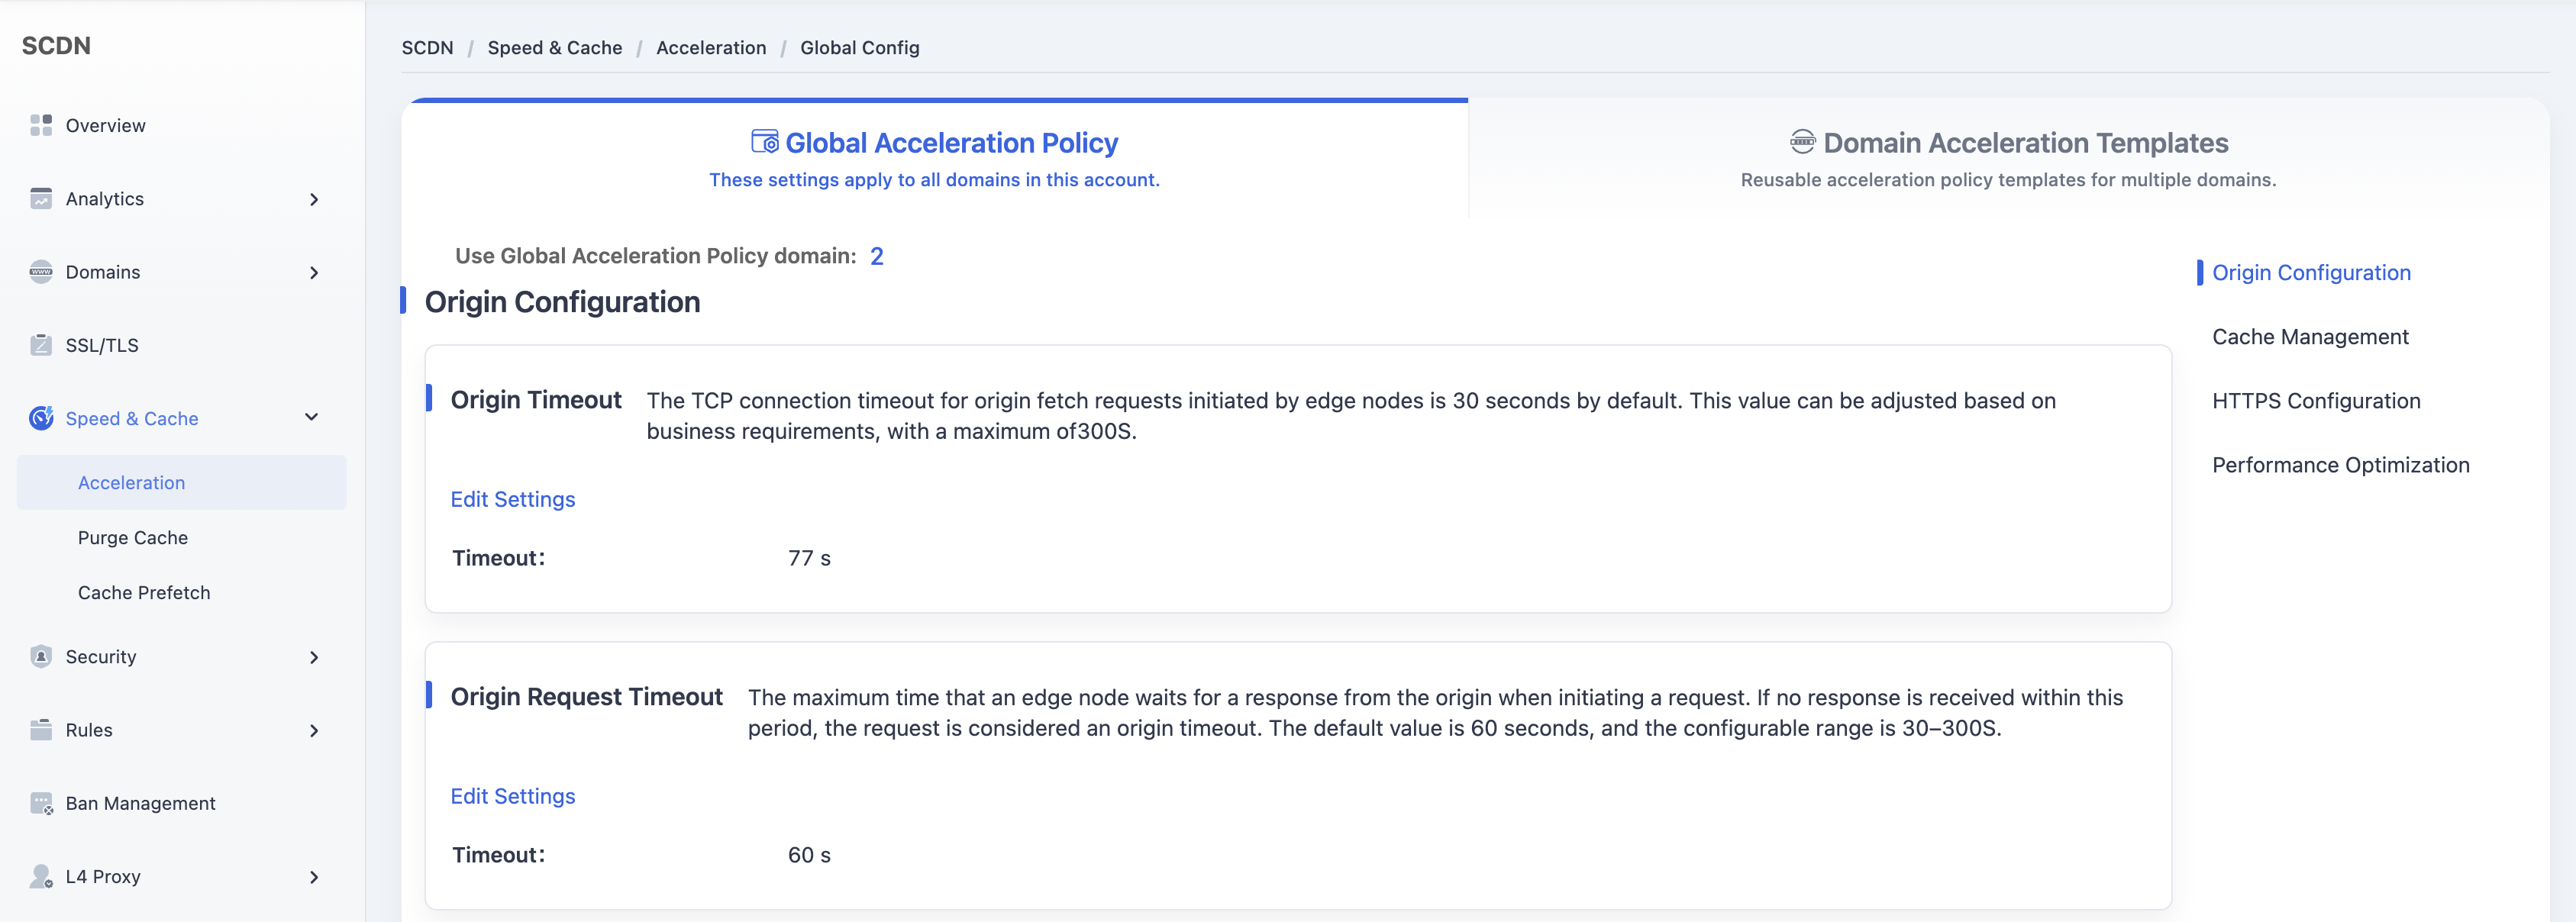
Task: Click the policy domain count 2
Action: pyautogui.click(x=876, y=256)
